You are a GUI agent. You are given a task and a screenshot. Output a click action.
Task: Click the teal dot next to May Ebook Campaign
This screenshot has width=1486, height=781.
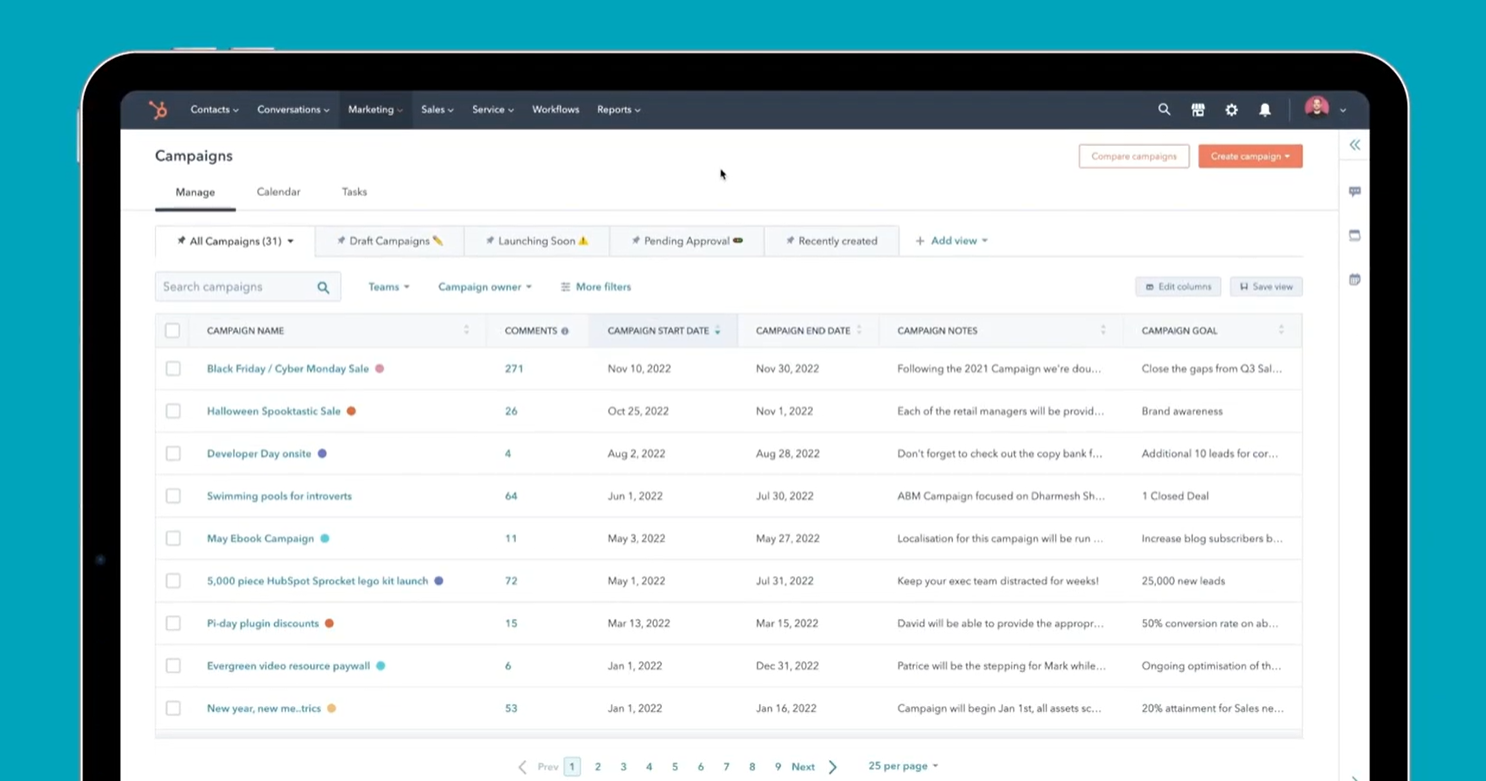pos(324,538)
